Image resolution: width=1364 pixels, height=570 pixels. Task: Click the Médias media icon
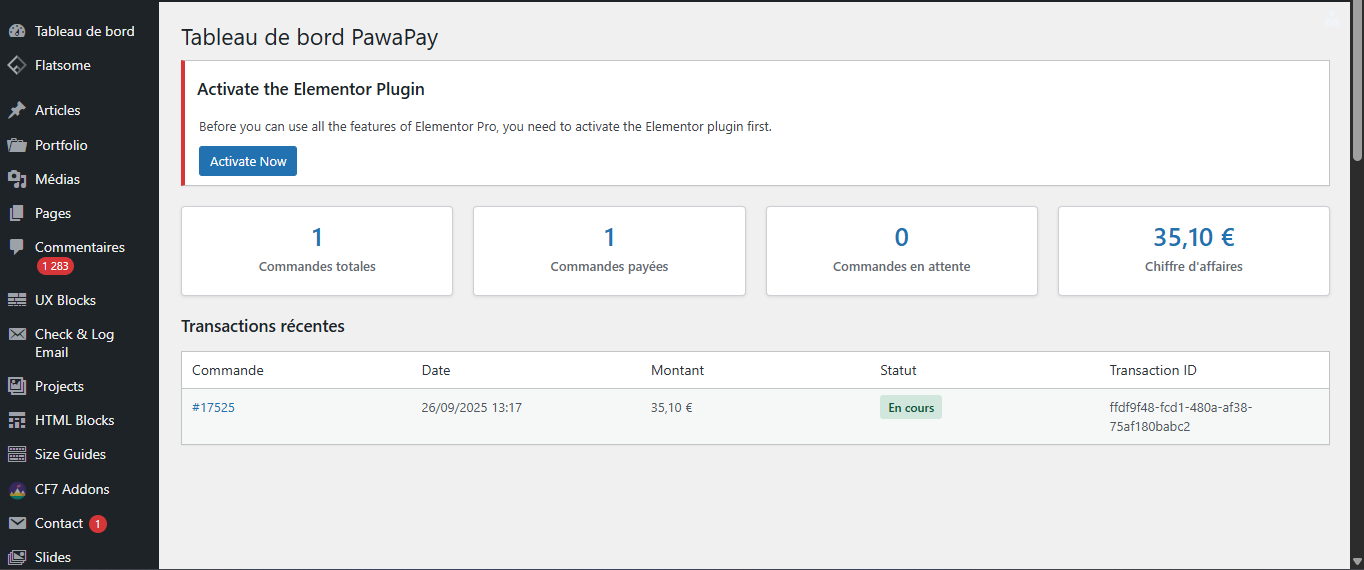[16, 179]
